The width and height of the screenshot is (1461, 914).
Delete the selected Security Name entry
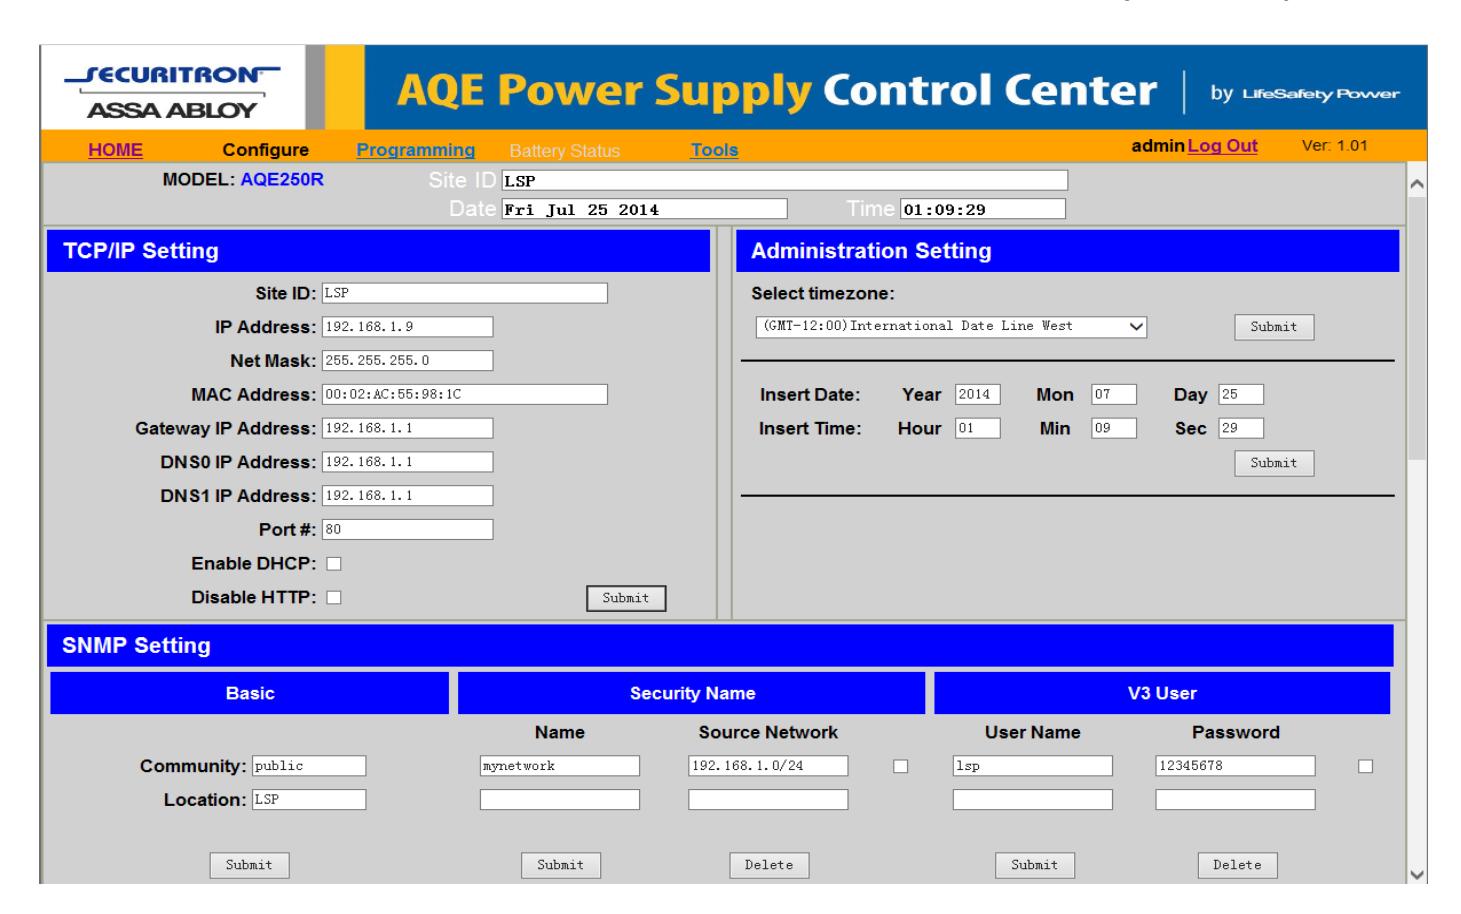(769, 865)
